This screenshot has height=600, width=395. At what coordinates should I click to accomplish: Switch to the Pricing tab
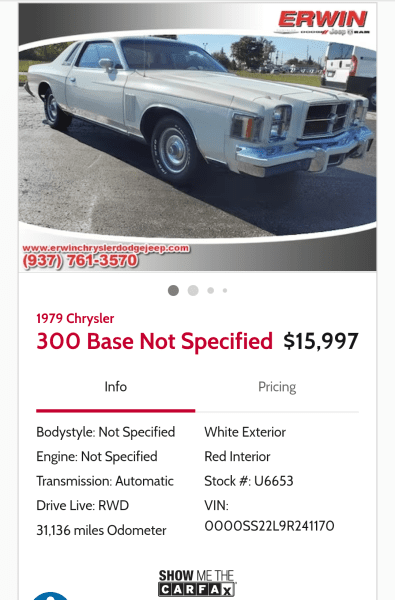[x=277, y=387]
